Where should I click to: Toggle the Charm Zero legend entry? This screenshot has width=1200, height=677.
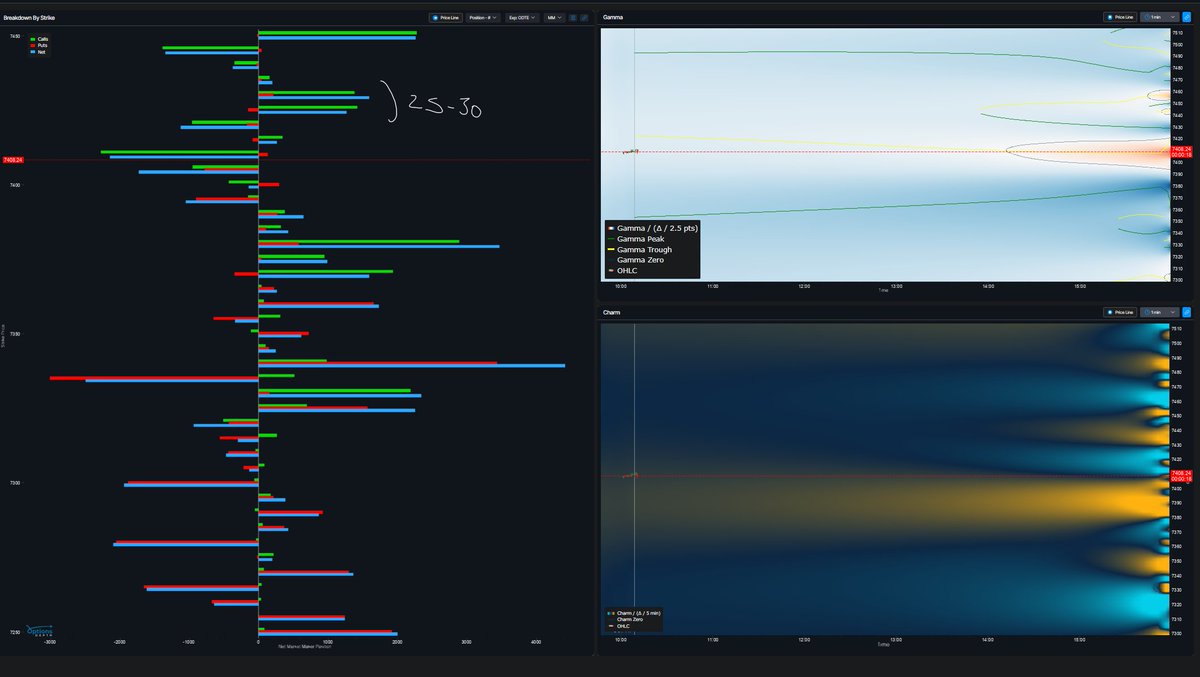[624, 619]
